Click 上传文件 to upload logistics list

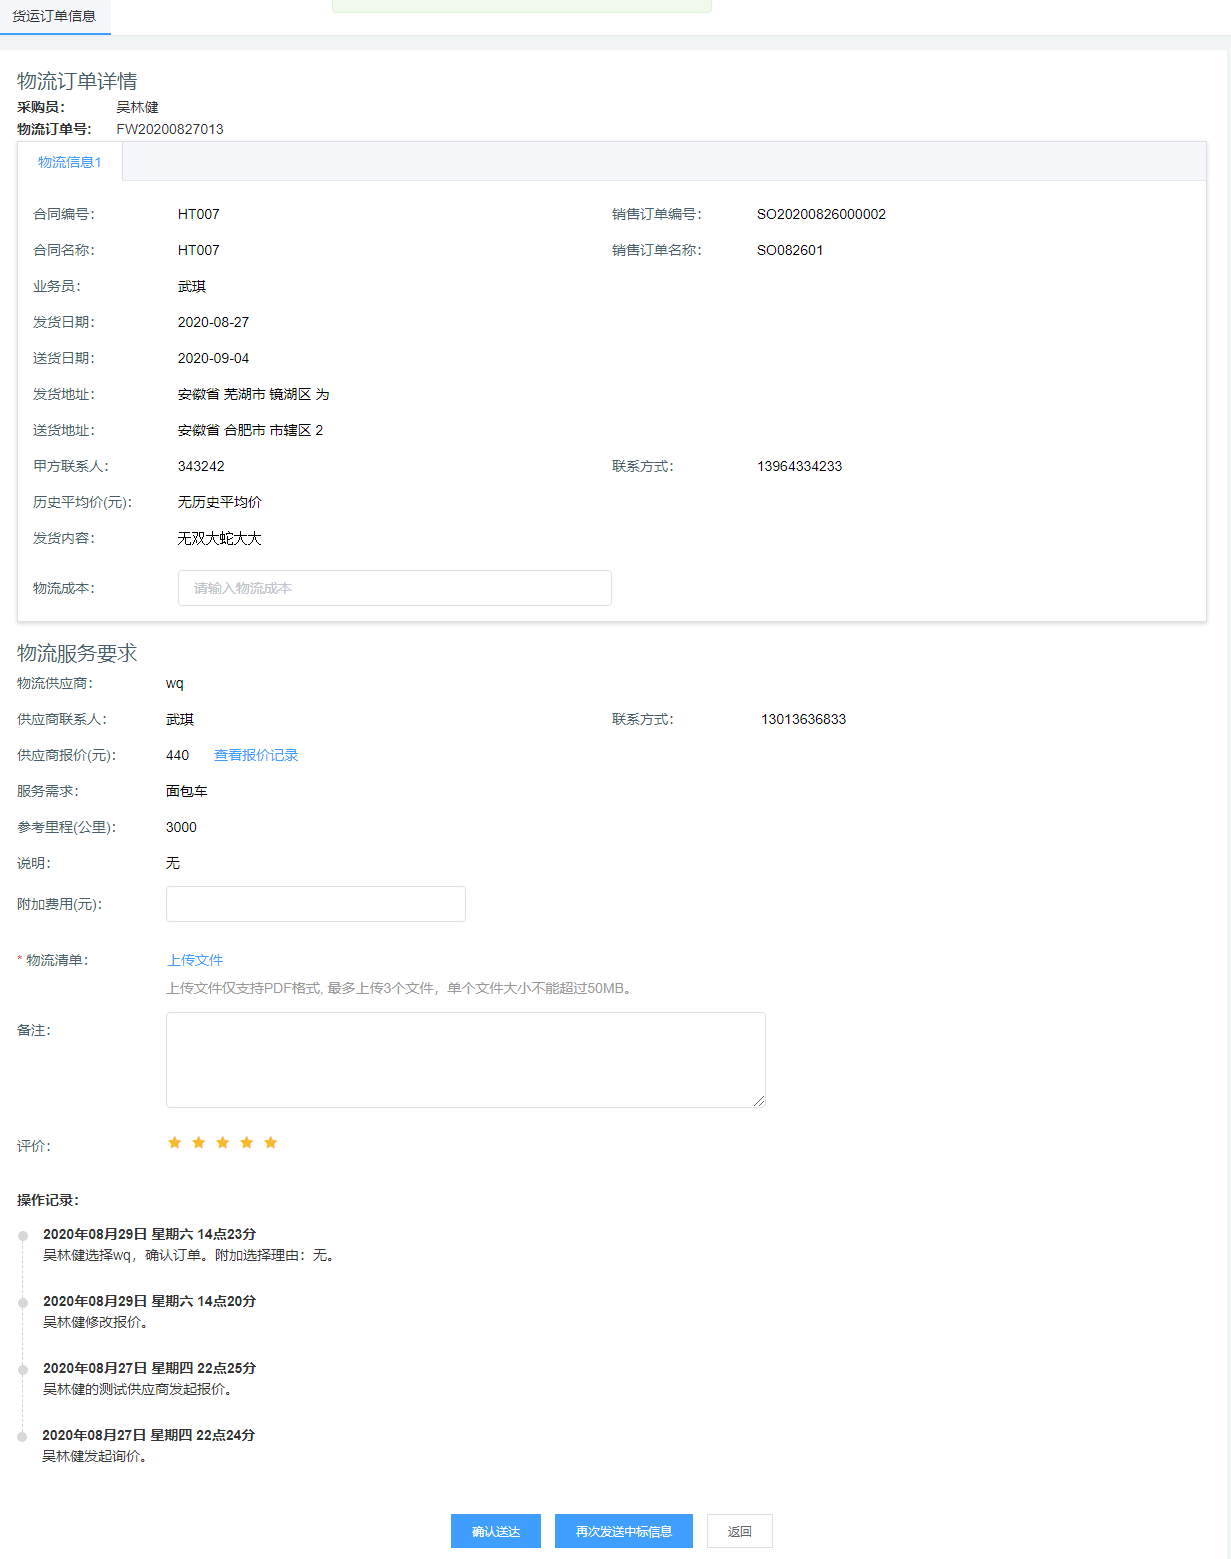pos(195,960)
